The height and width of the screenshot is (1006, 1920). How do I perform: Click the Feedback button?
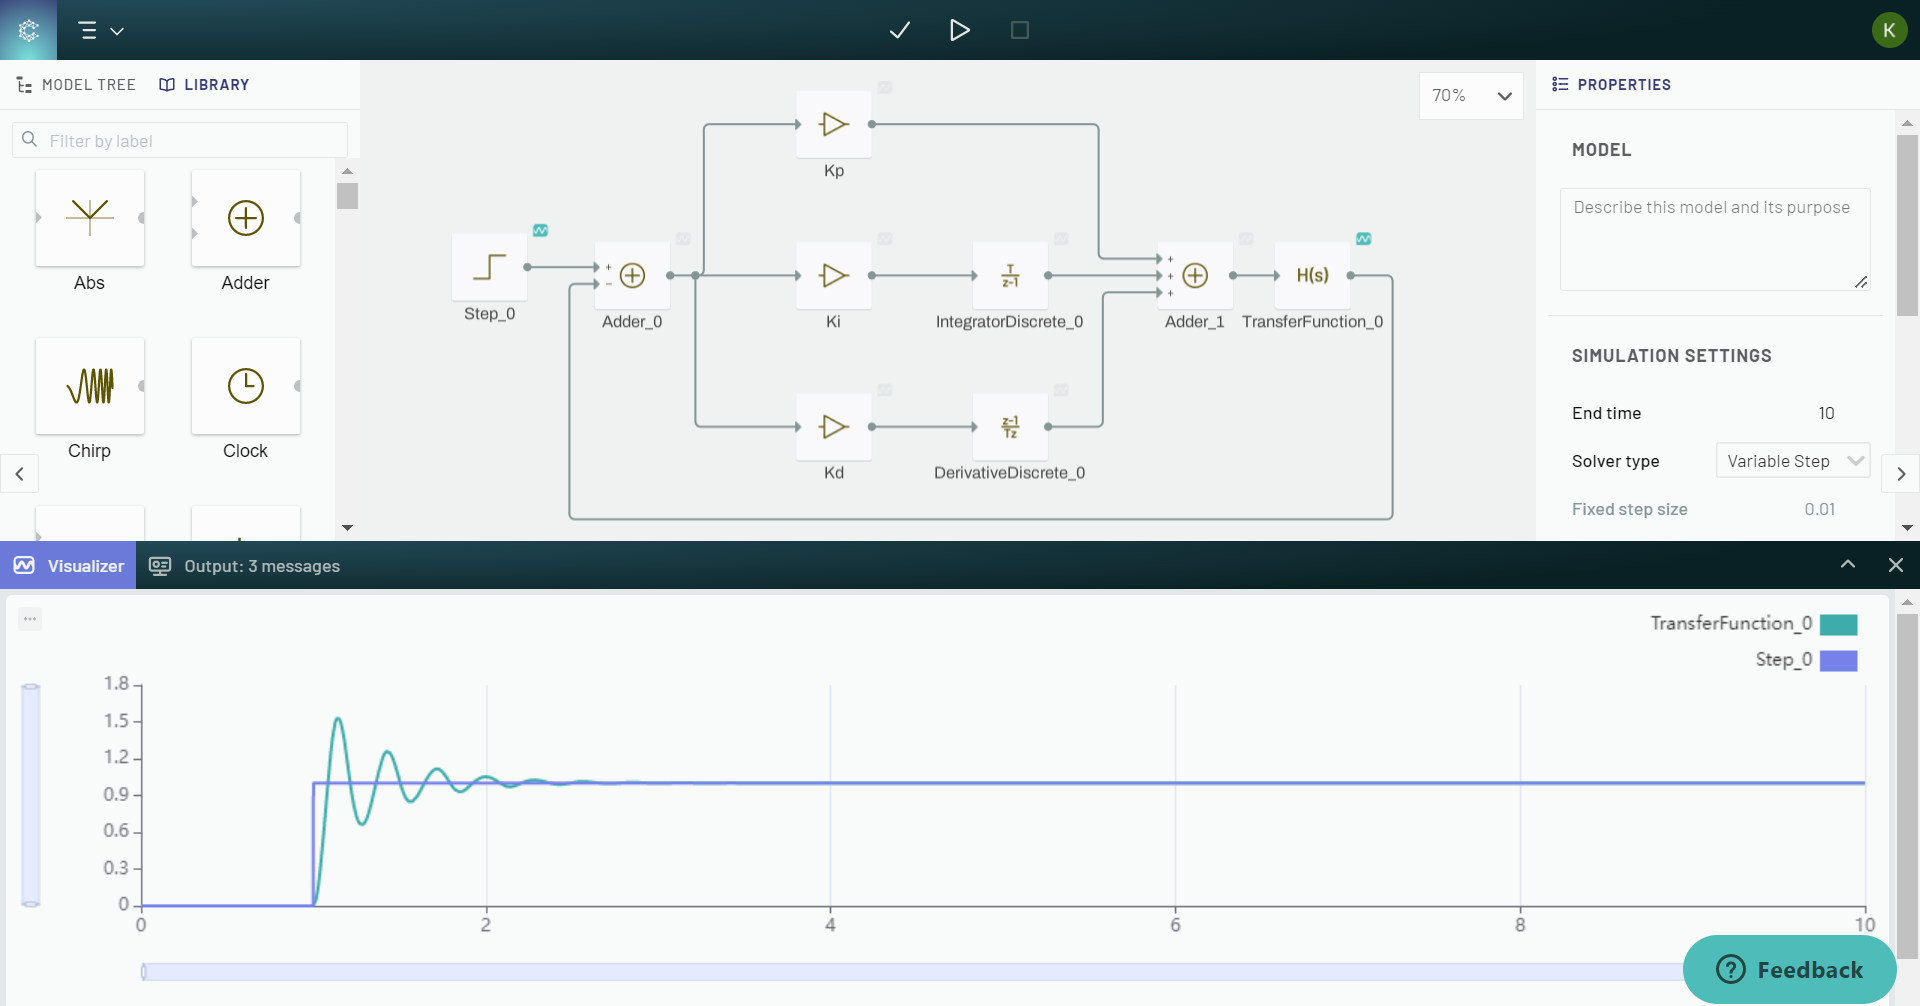click(1789, 970)
